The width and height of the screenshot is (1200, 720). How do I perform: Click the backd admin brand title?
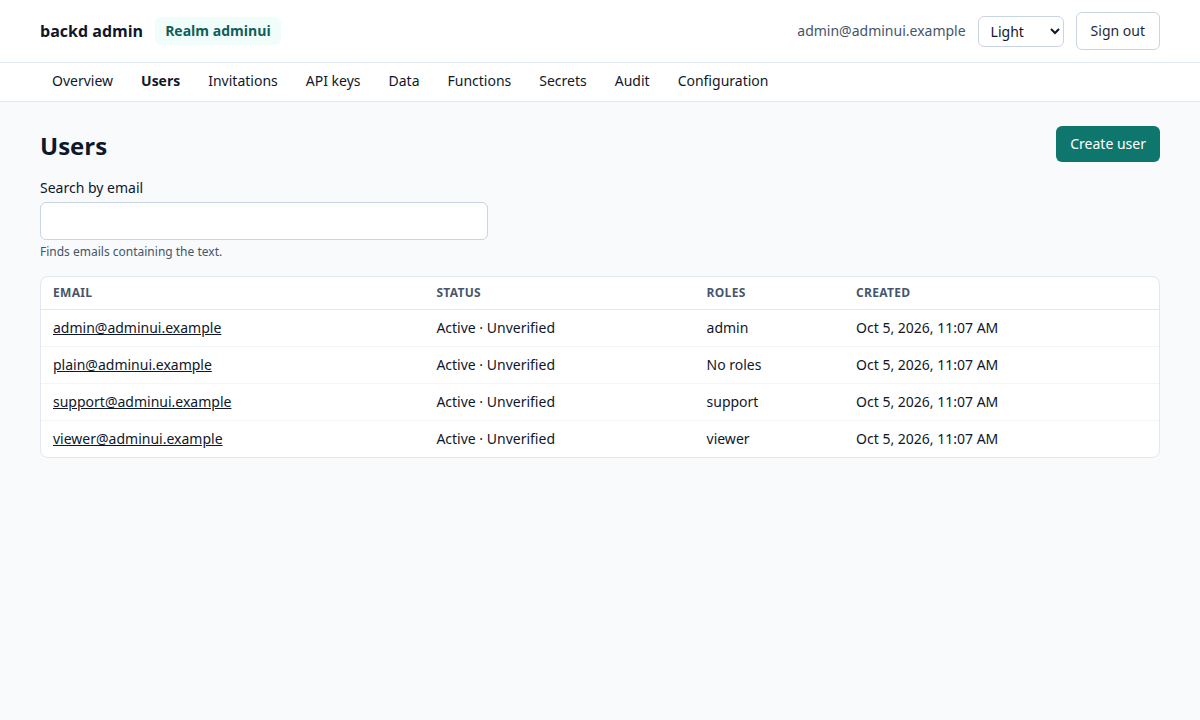(91, 31)
